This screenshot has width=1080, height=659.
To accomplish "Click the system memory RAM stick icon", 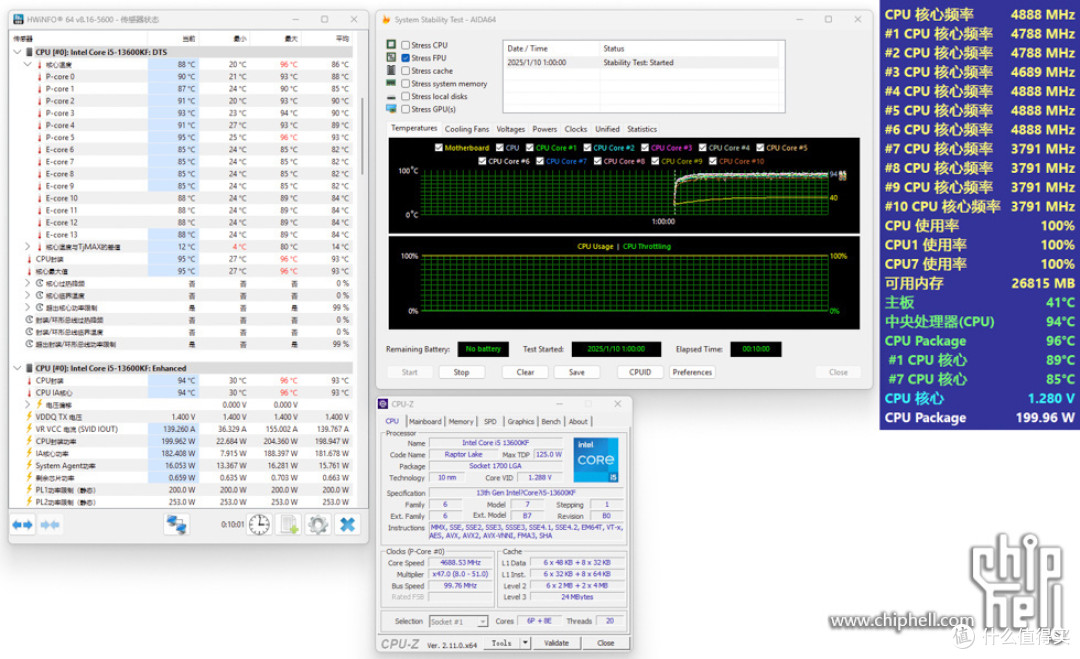I will coord(391,83).
